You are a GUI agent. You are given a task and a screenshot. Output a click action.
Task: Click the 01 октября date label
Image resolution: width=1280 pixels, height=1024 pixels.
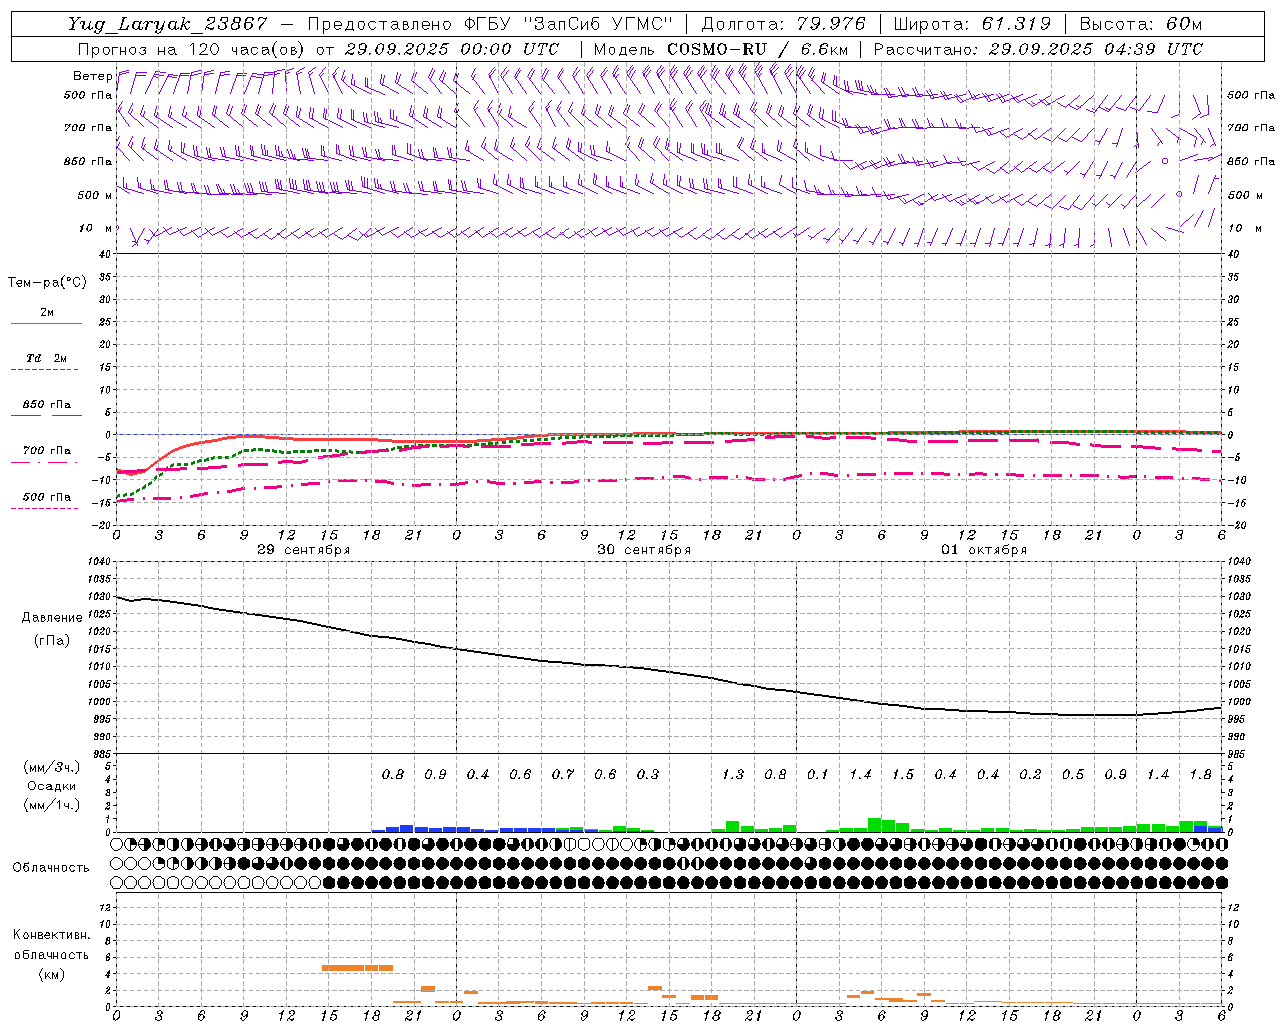(x=984, y=550)
